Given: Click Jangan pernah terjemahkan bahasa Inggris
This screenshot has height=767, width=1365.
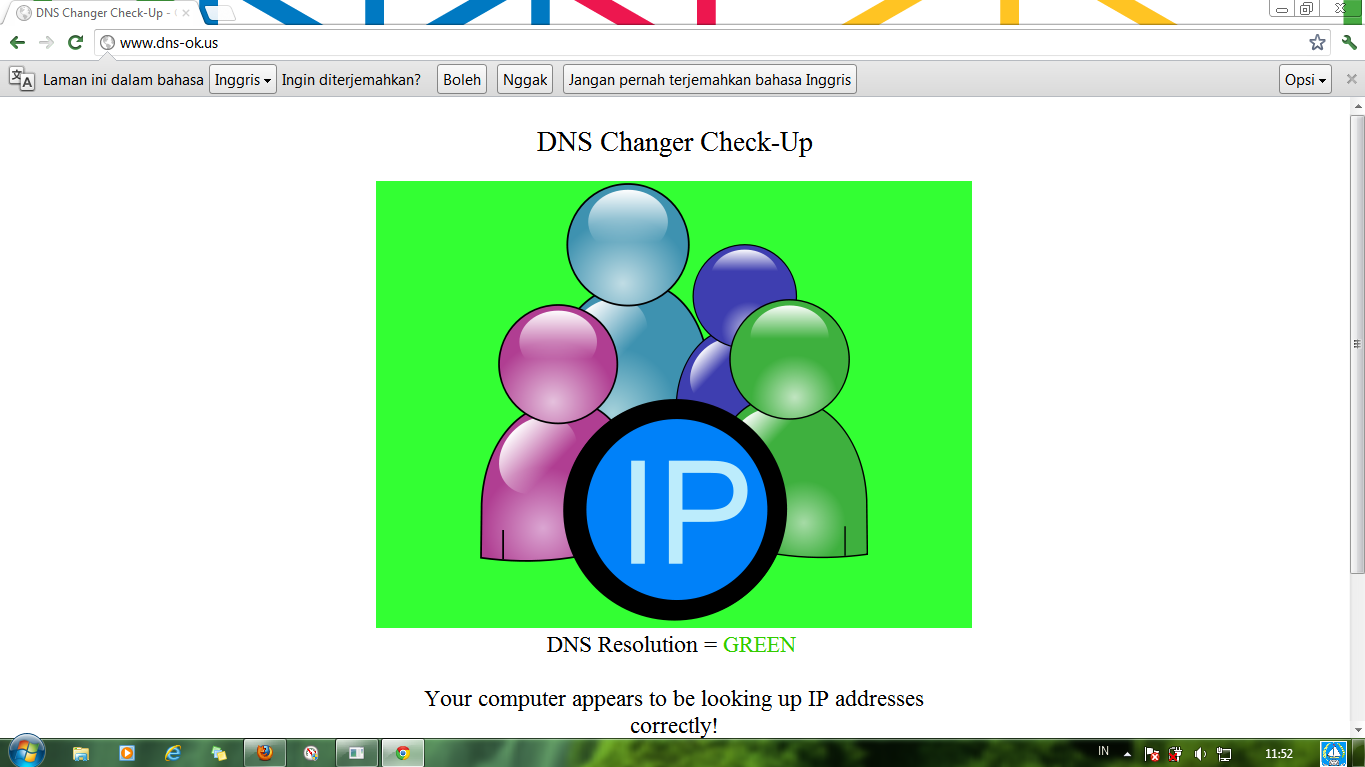Looking at the screenshot, I should coord(710,80).
